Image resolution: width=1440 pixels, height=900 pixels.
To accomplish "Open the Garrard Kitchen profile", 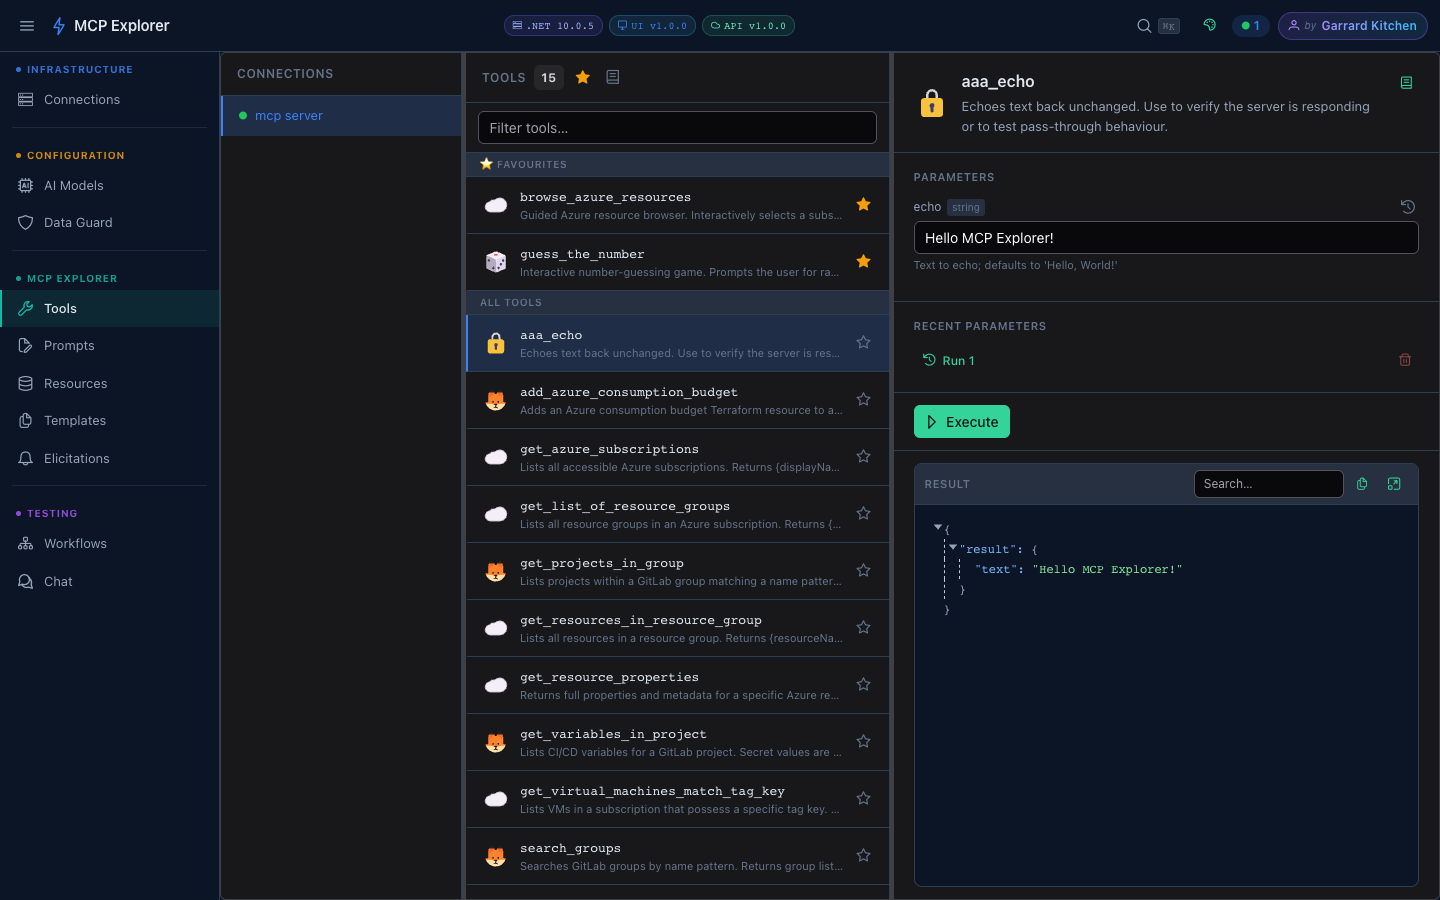I will click(x=1352, y=26).
